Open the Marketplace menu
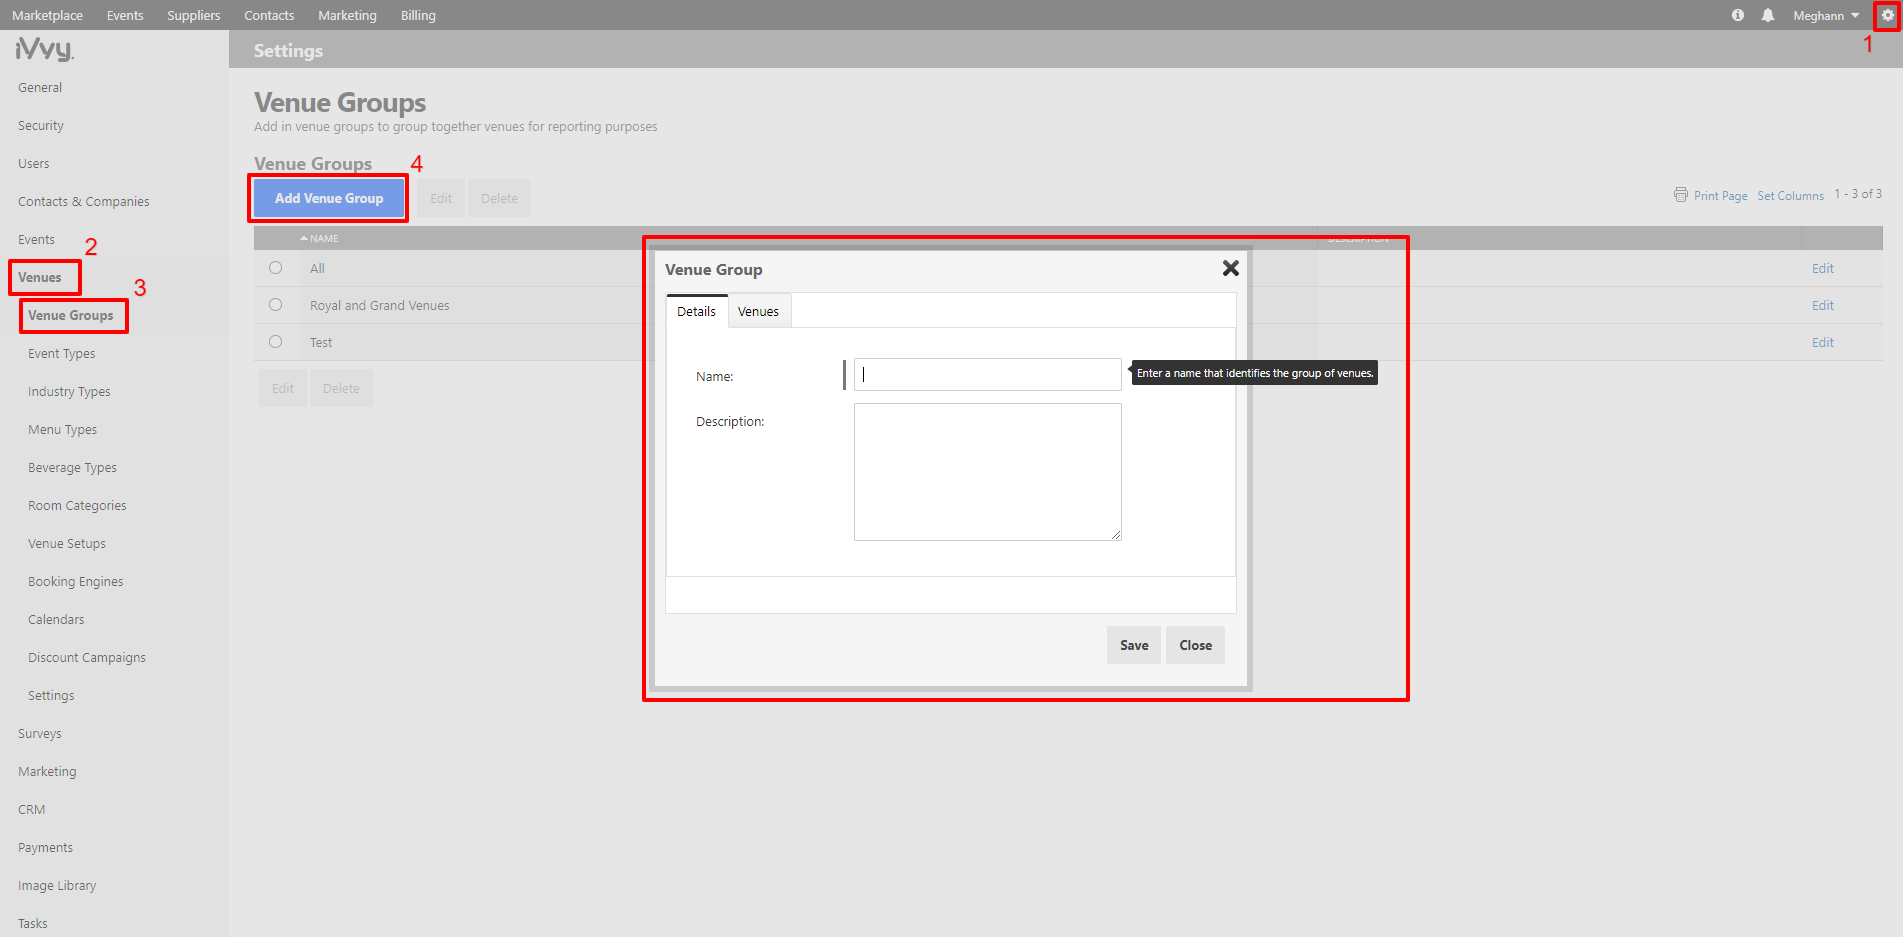Image resolution: width=1903 pixels, height=937 pixels. coord(47,15)
